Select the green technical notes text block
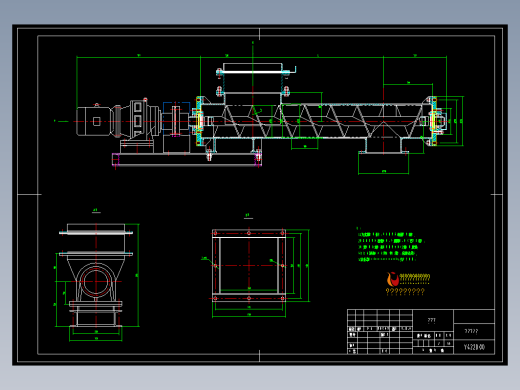Screen dimensions: 520x390 coord(390,246)
